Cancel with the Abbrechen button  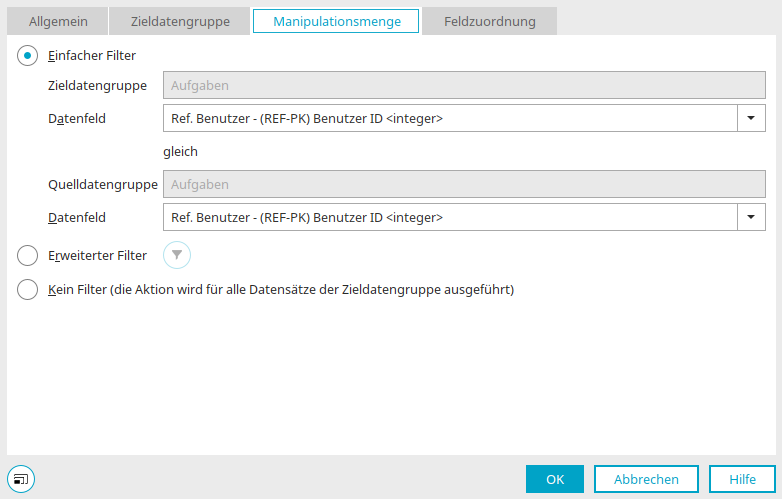point(646,479)
